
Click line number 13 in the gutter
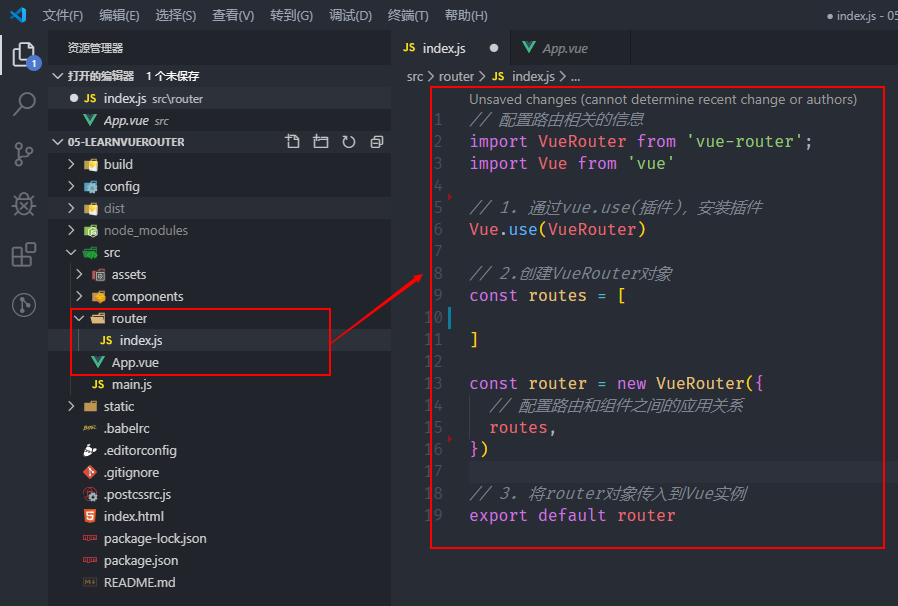pyautogui.click(x=435, y=383)
